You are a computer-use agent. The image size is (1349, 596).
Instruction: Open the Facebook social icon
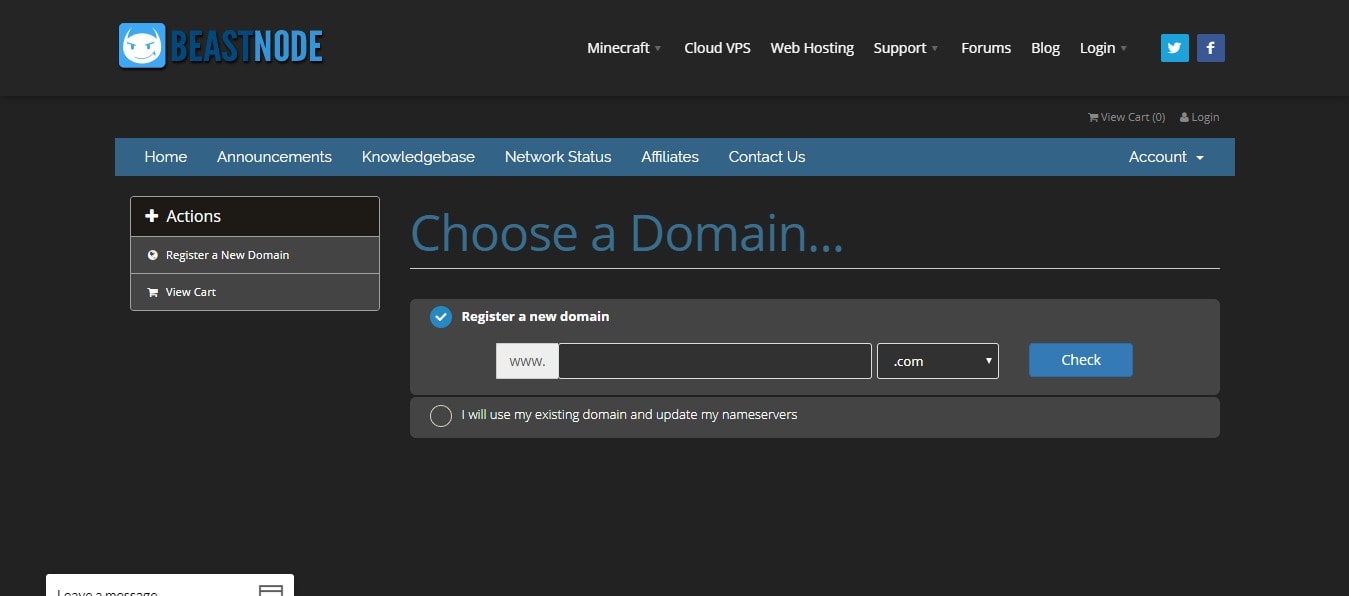pos(1211,48)
